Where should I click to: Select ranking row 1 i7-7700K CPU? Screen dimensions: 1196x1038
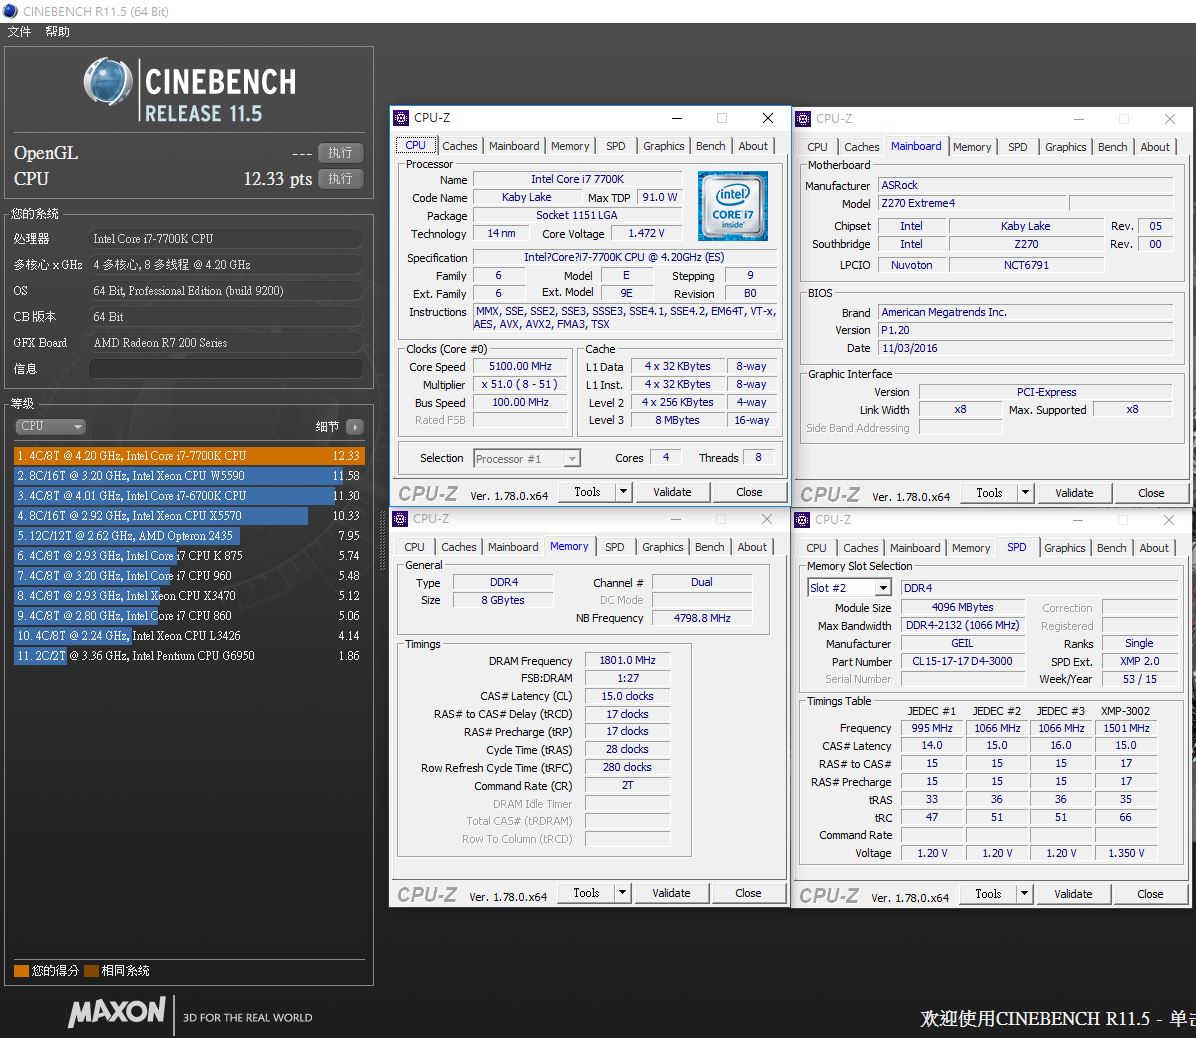click(x=189, y=455)
